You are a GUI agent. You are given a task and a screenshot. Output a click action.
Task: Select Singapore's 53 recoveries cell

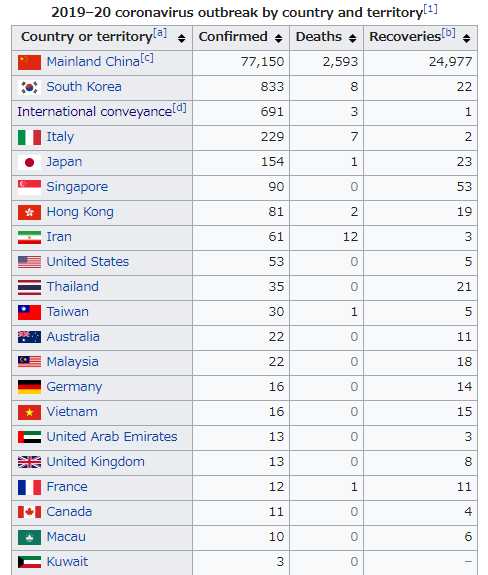click(420, 187)
